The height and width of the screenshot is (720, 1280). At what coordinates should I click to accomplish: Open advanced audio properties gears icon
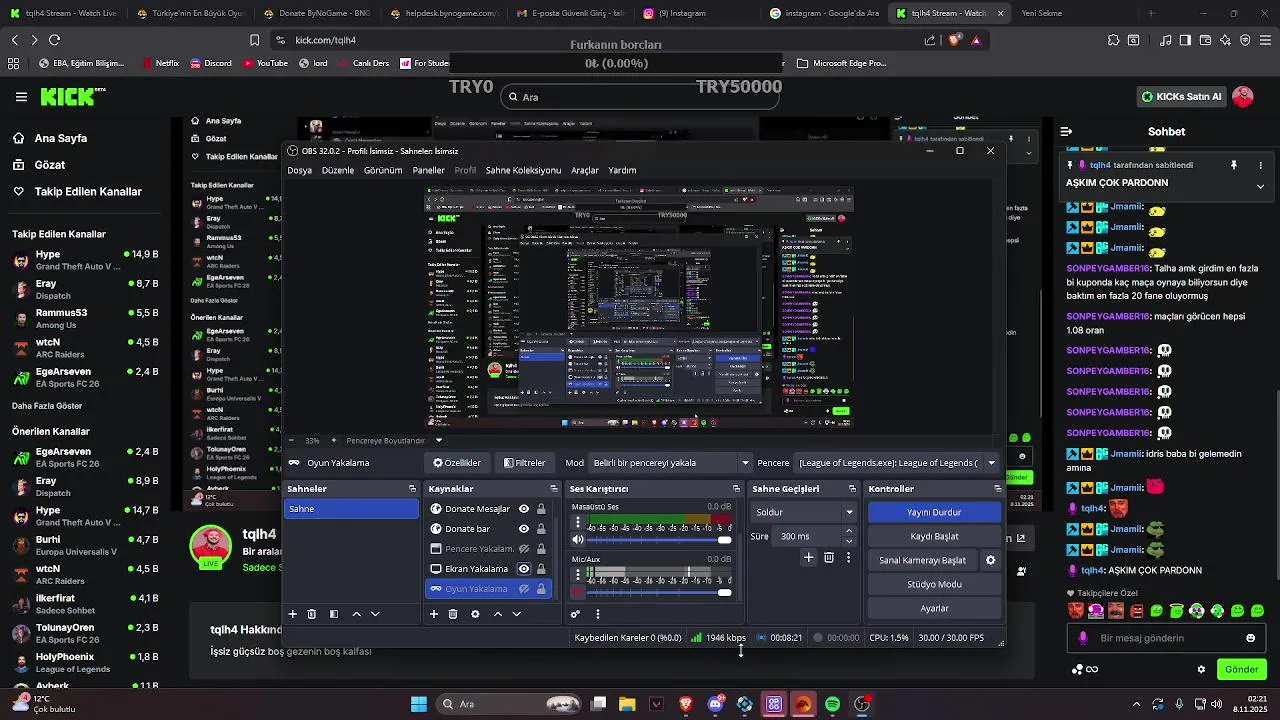575,614
